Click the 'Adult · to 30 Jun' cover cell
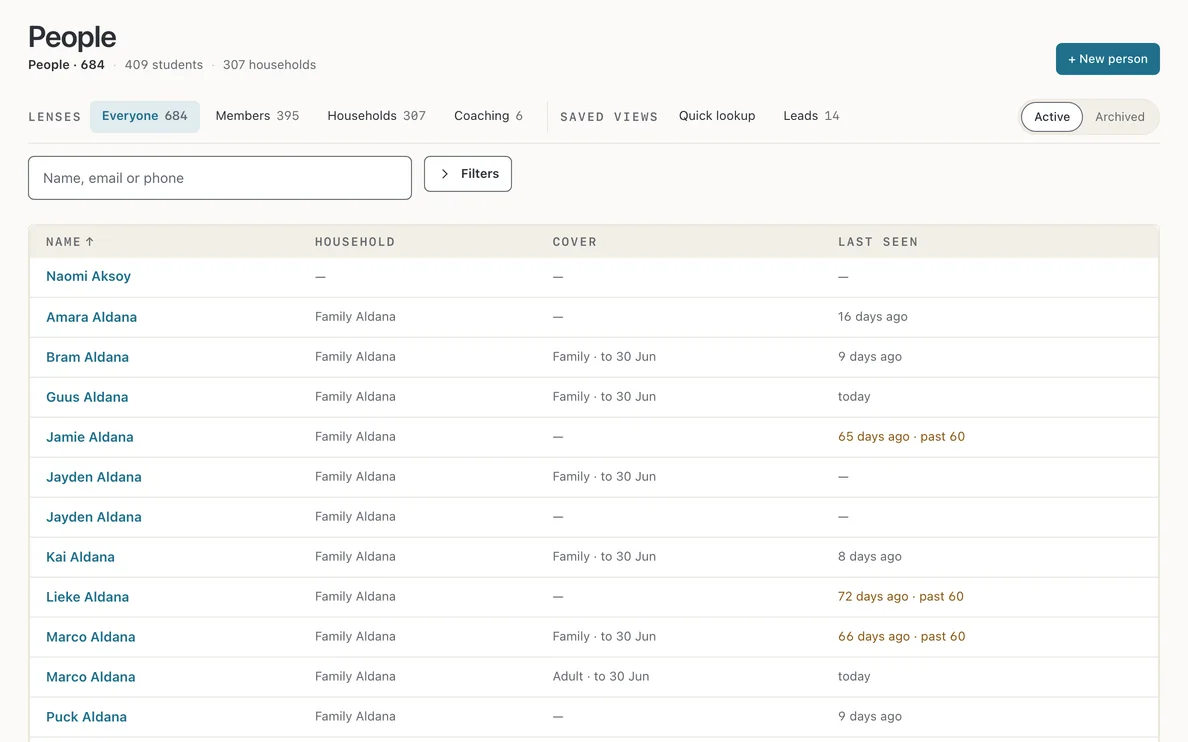1188x742 pixels. (x=601, y=676)
